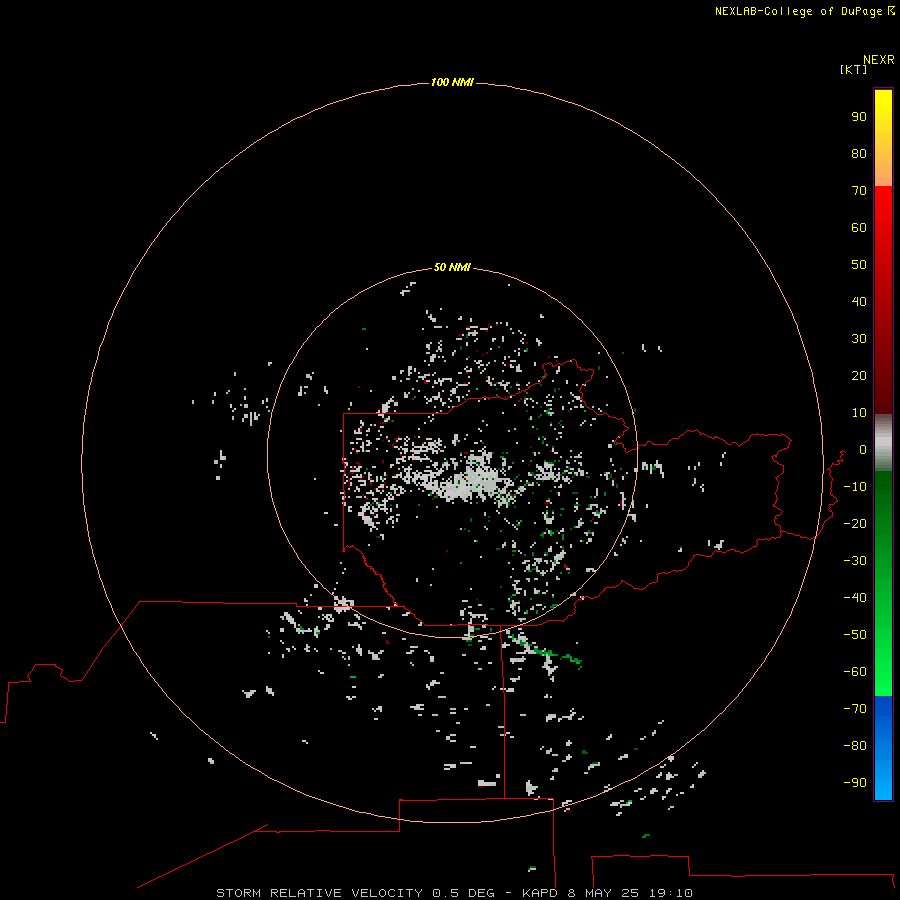Image resolution: width=900 pixels, height=900 pixels.
Task: Click the blue segment of color bar
Action: pyautogui.click(x=883, y=747)
